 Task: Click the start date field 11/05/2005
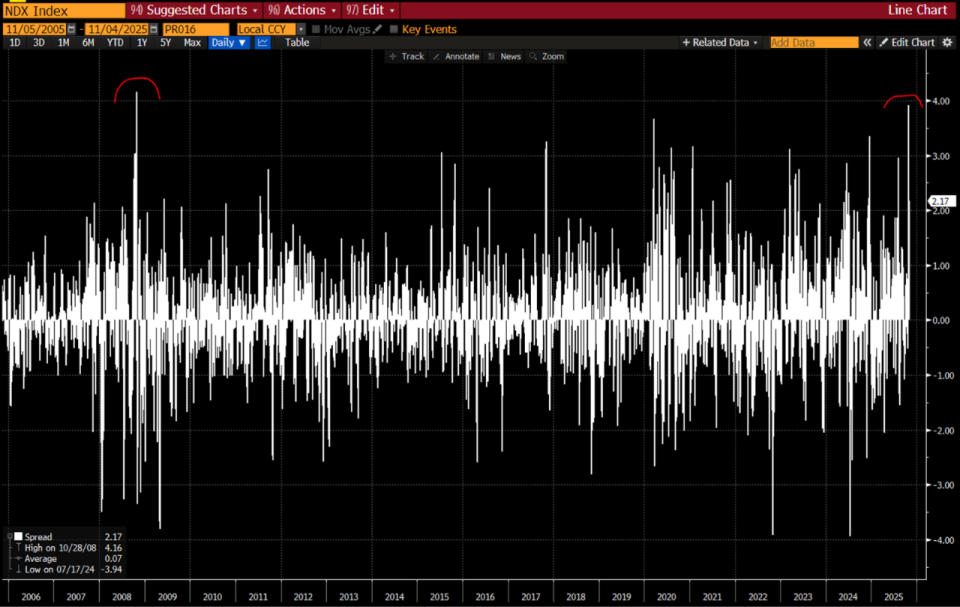35,29
